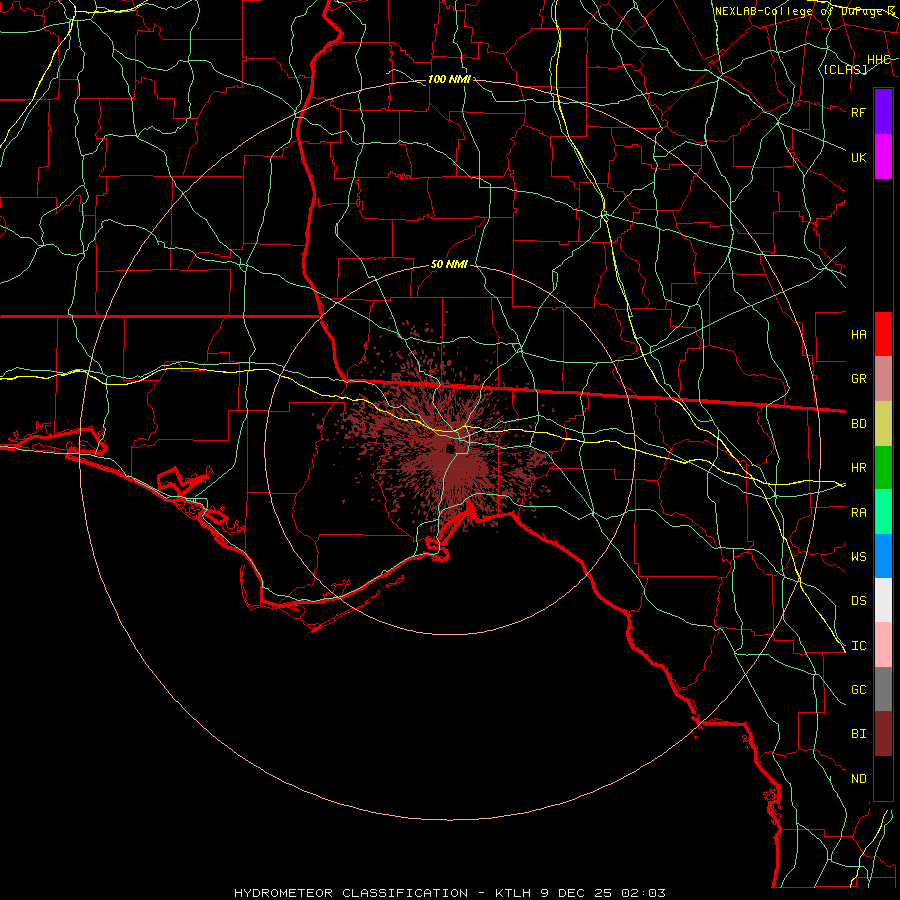Click the HR green legend swatch
The width and height of the screenshot is (900, 900).
[x=883, y=468]
